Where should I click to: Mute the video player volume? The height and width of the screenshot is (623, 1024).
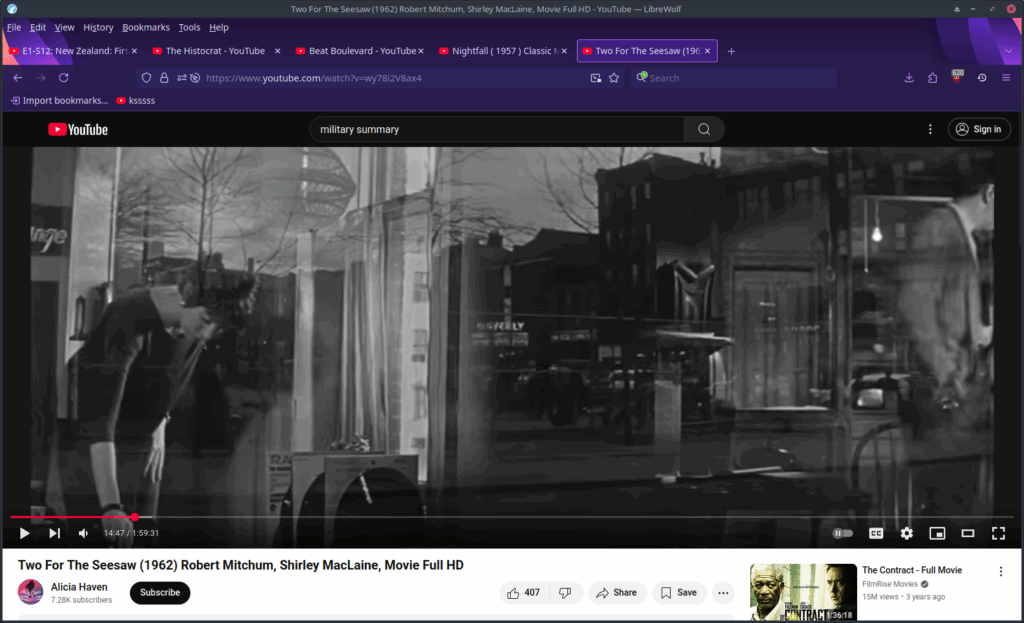(x=84, y=534)
